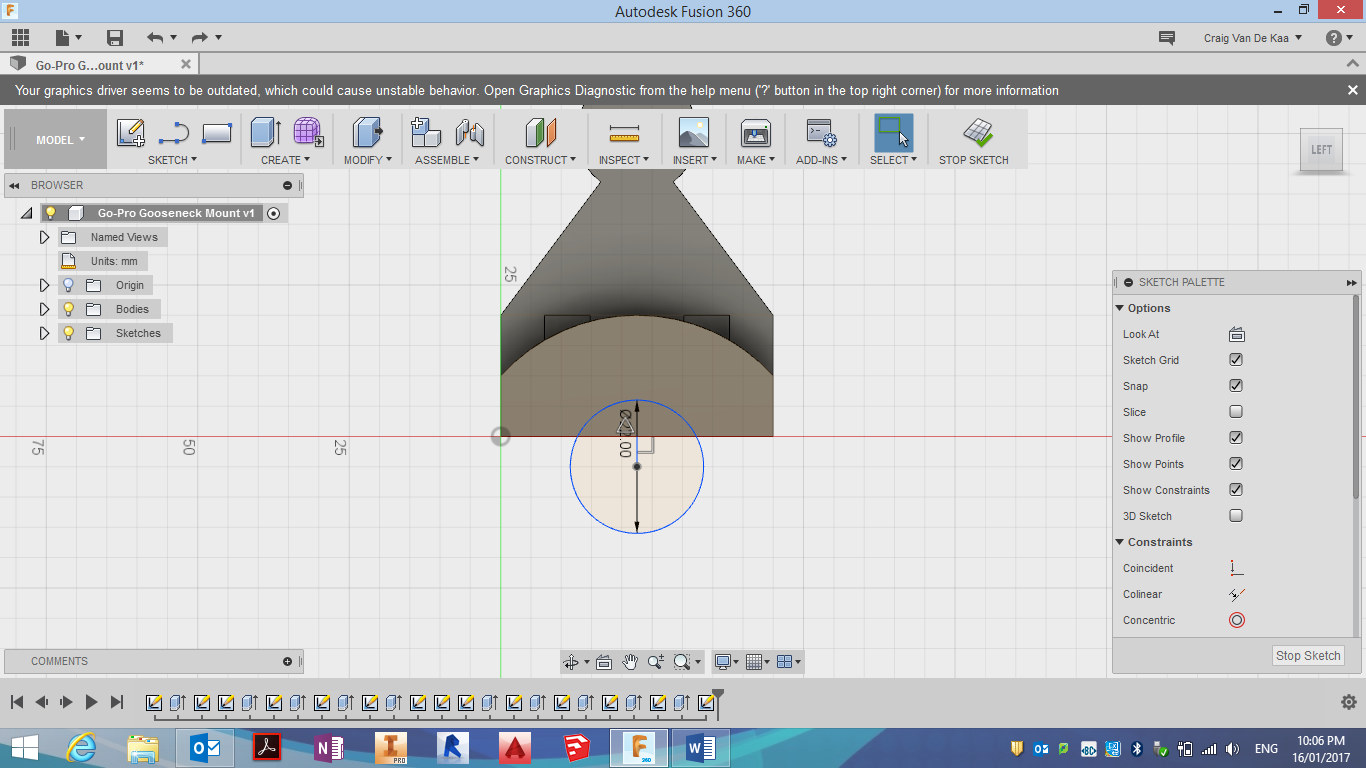Select the Press Pull modify icon
This screenshot has width=1366, height=768.
point(368,133)
